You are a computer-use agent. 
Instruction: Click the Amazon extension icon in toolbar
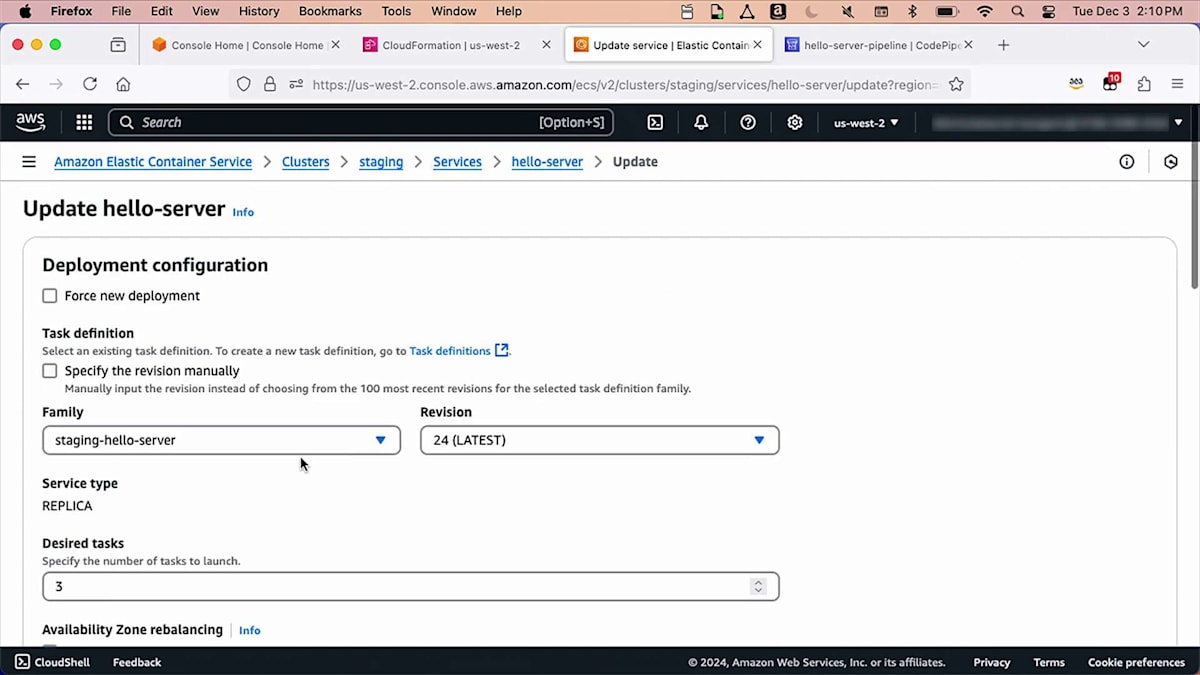coord(1076,85)
